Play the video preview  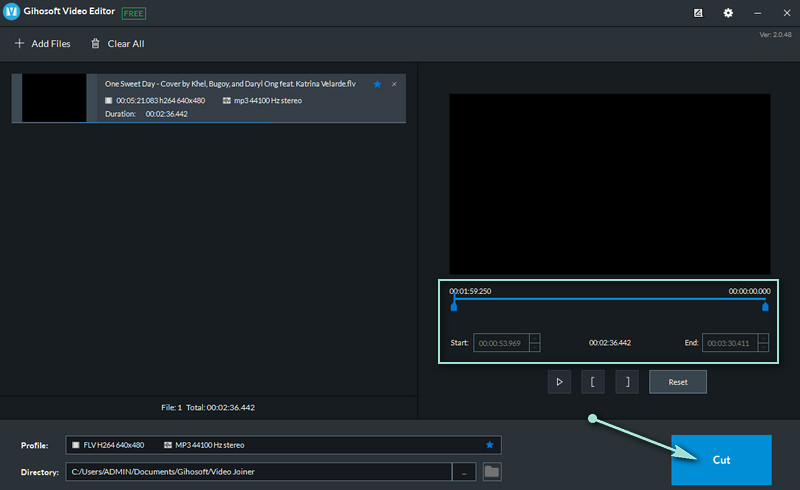560,381
